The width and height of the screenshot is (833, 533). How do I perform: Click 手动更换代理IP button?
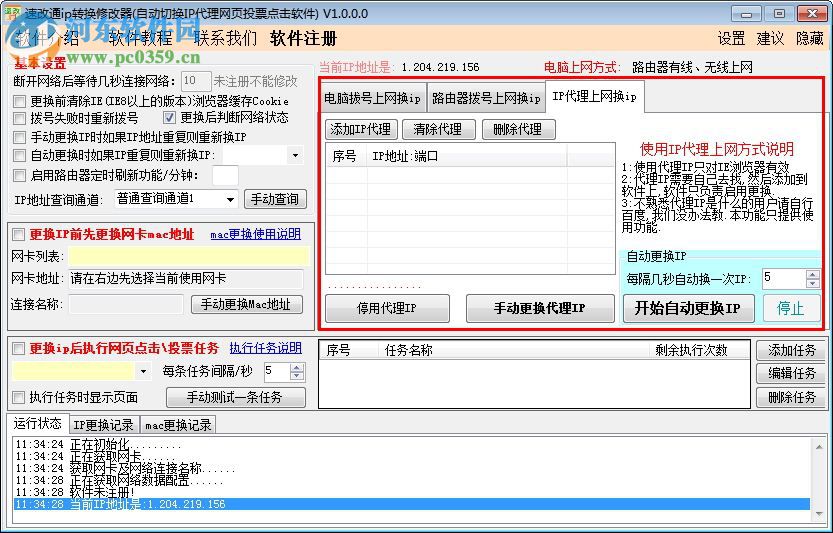[x=540, y=308]
